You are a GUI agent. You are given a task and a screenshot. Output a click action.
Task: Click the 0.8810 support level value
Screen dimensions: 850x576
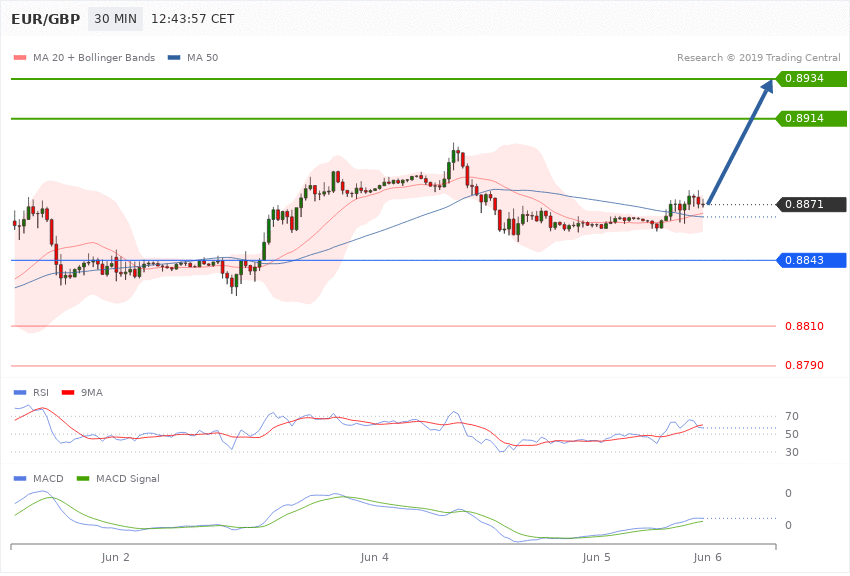[x=804, y=326]
